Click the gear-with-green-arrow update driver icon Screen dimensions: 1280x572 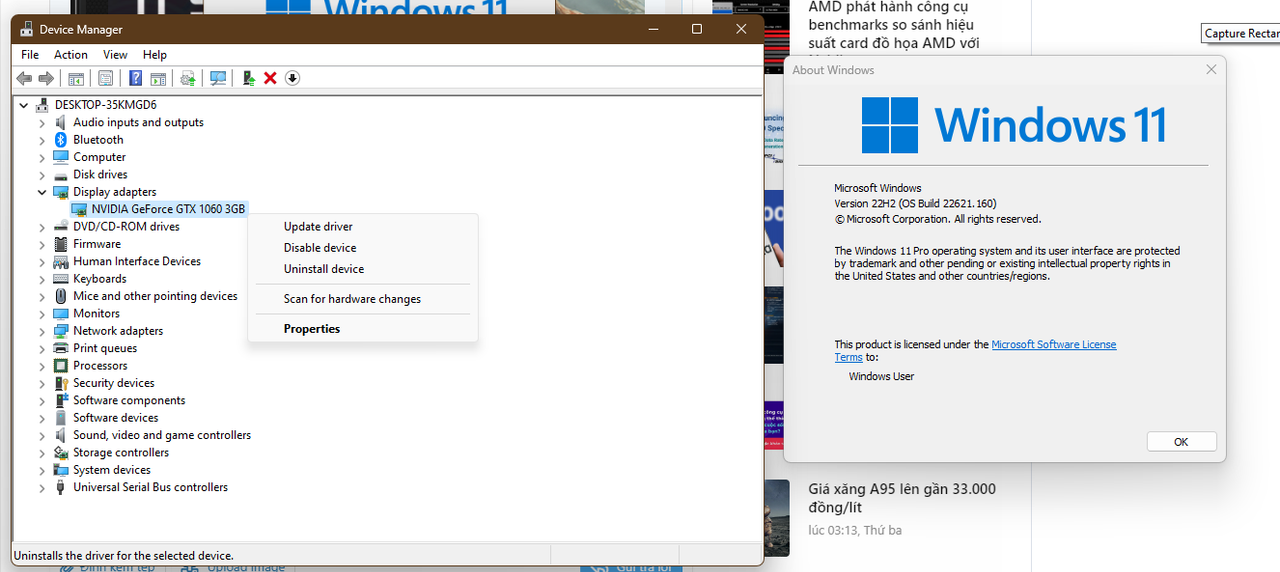coord(187,78)
